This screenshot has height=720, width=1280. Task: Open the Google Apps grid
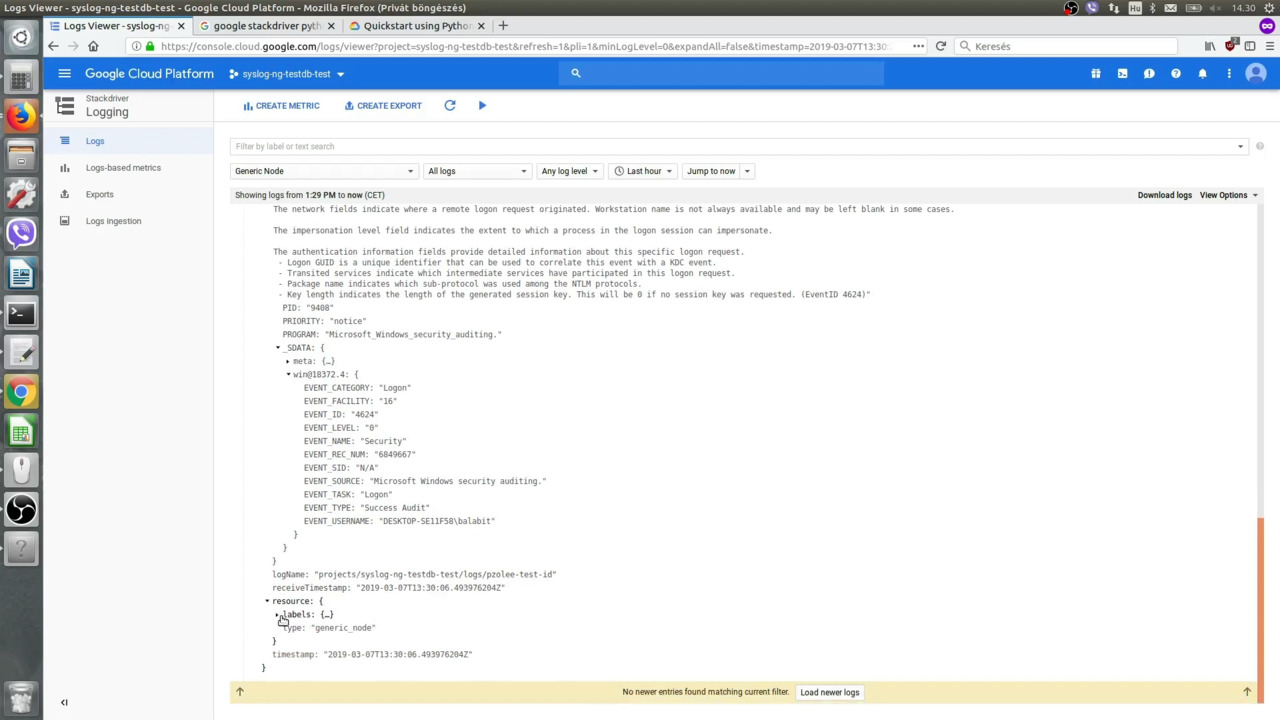click(x=1095, y=73)
